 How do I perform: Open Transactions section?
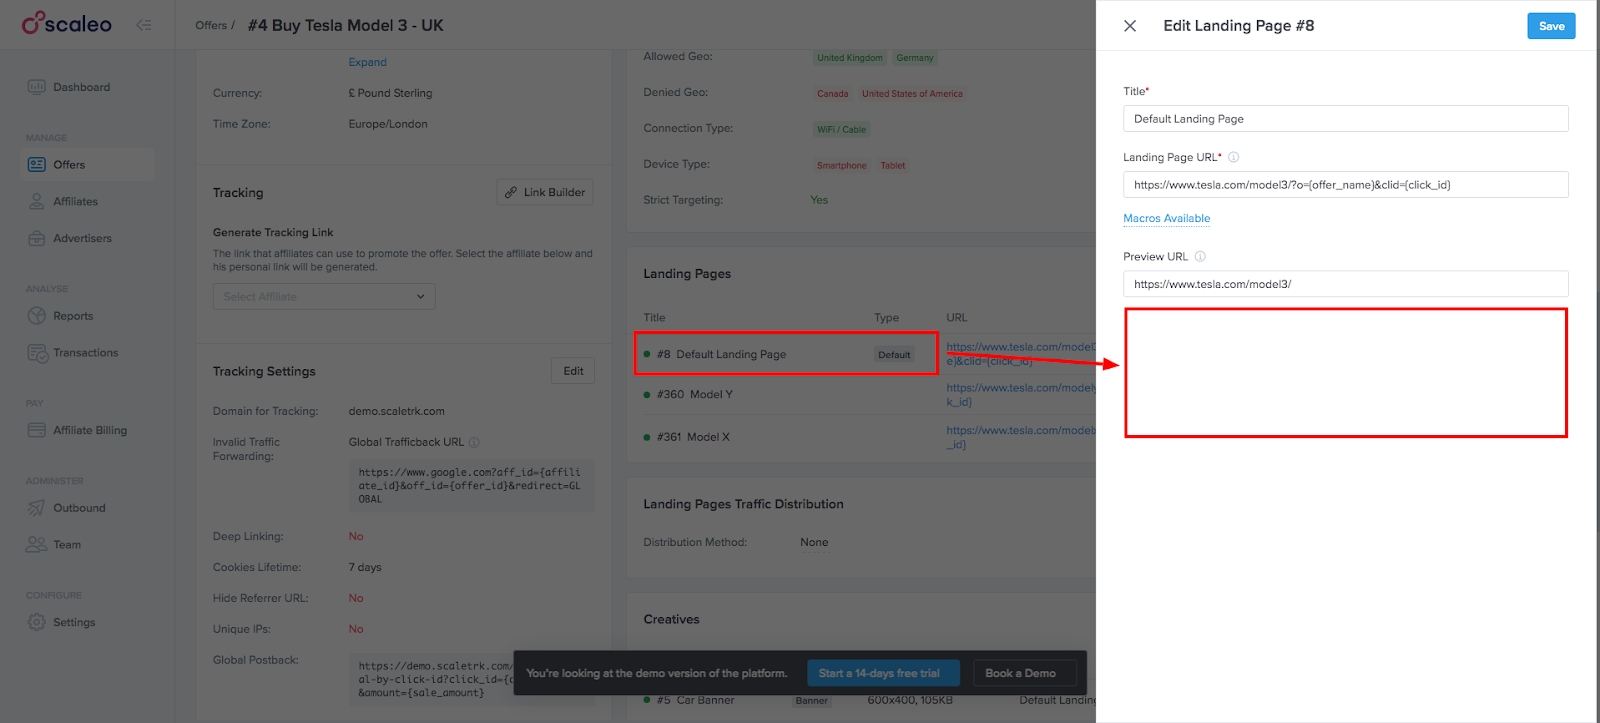point(85,353)
